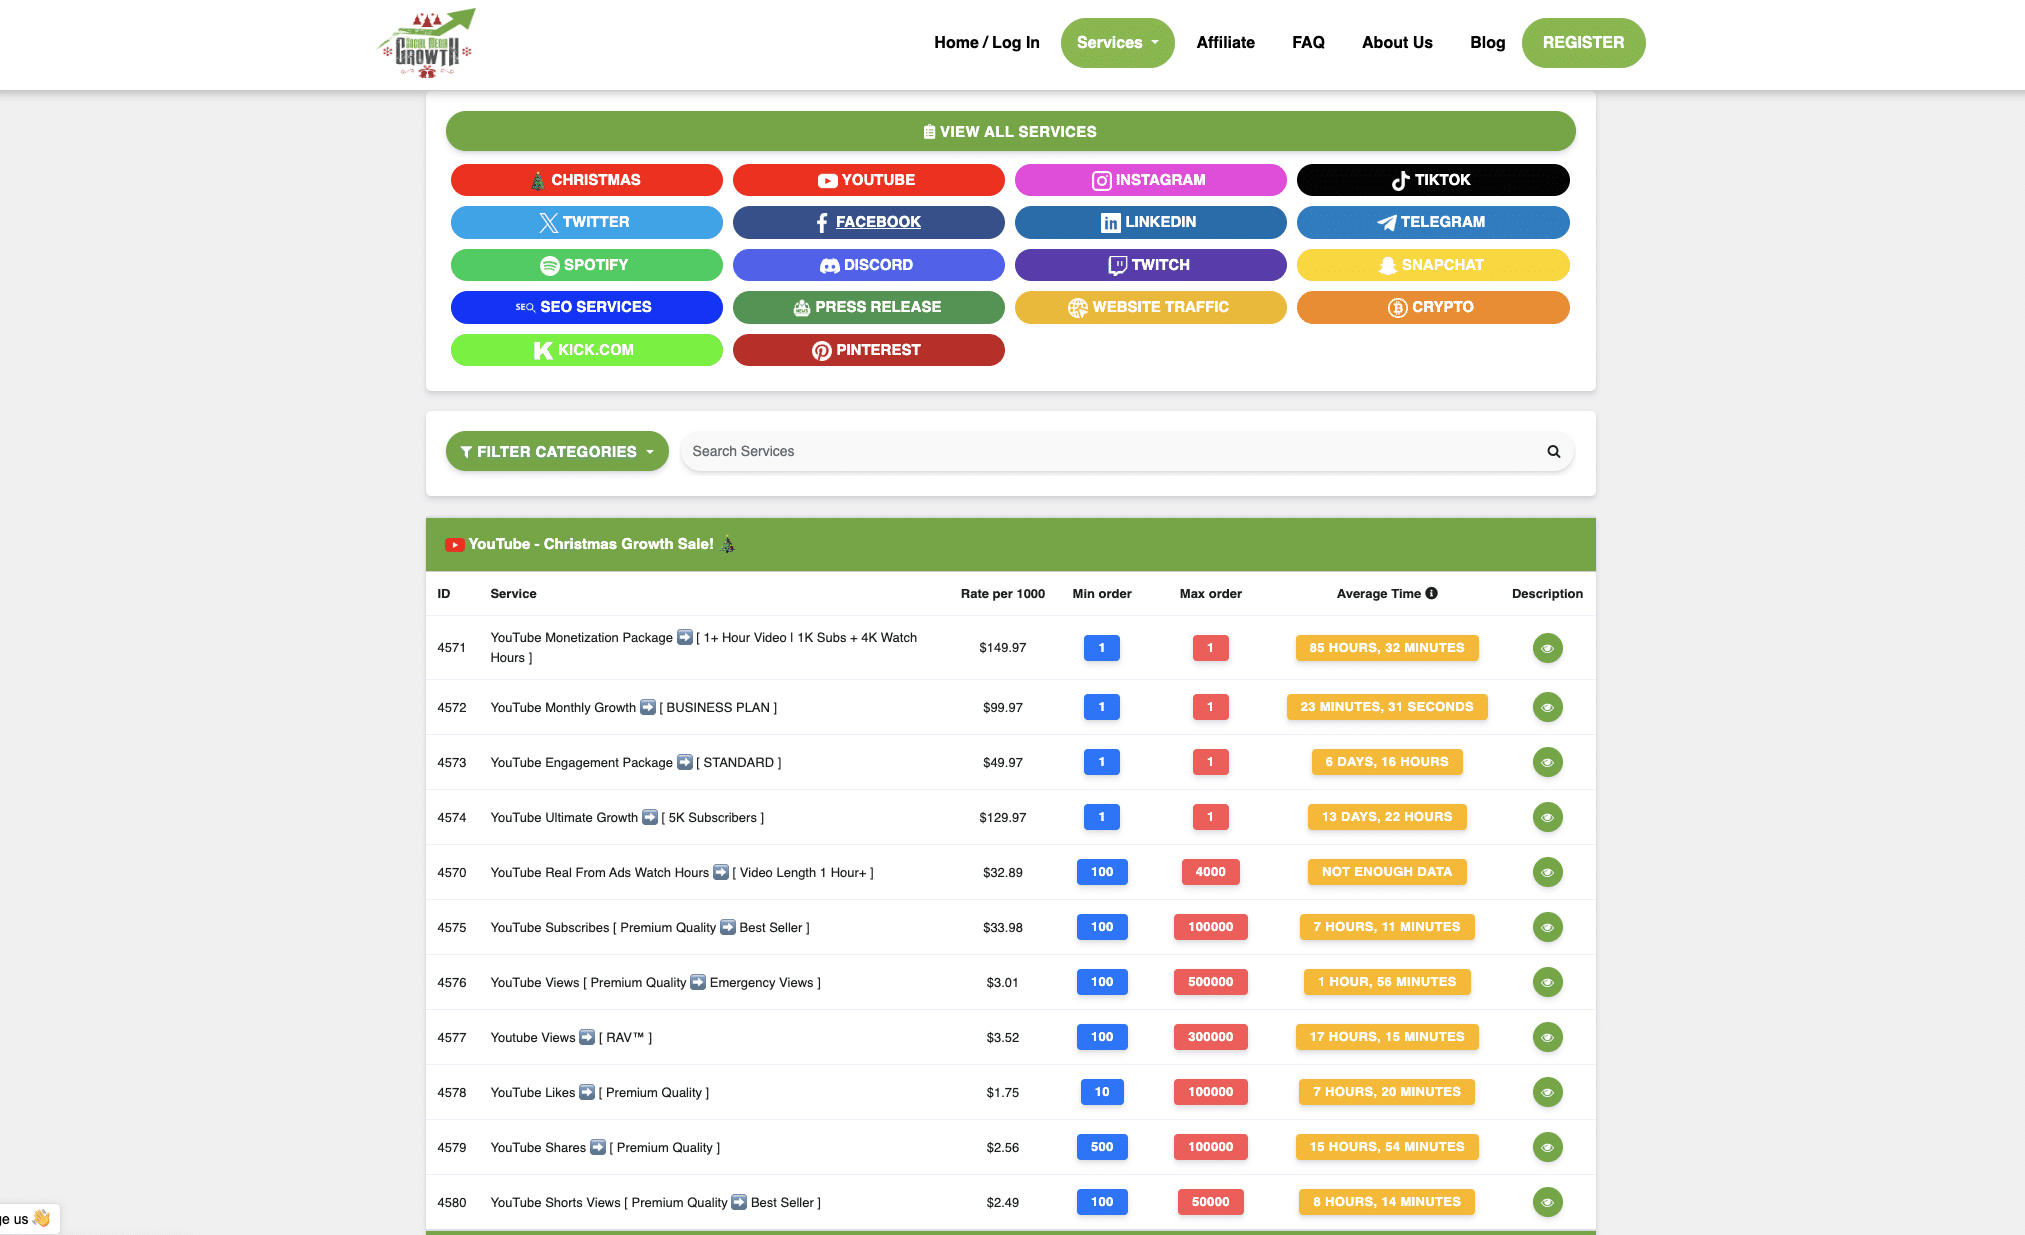Image resolution: width=2025 pixels, height=1235 pixels.
Task: Open the Snapchat services category
Action: [x=1432, y=265]
